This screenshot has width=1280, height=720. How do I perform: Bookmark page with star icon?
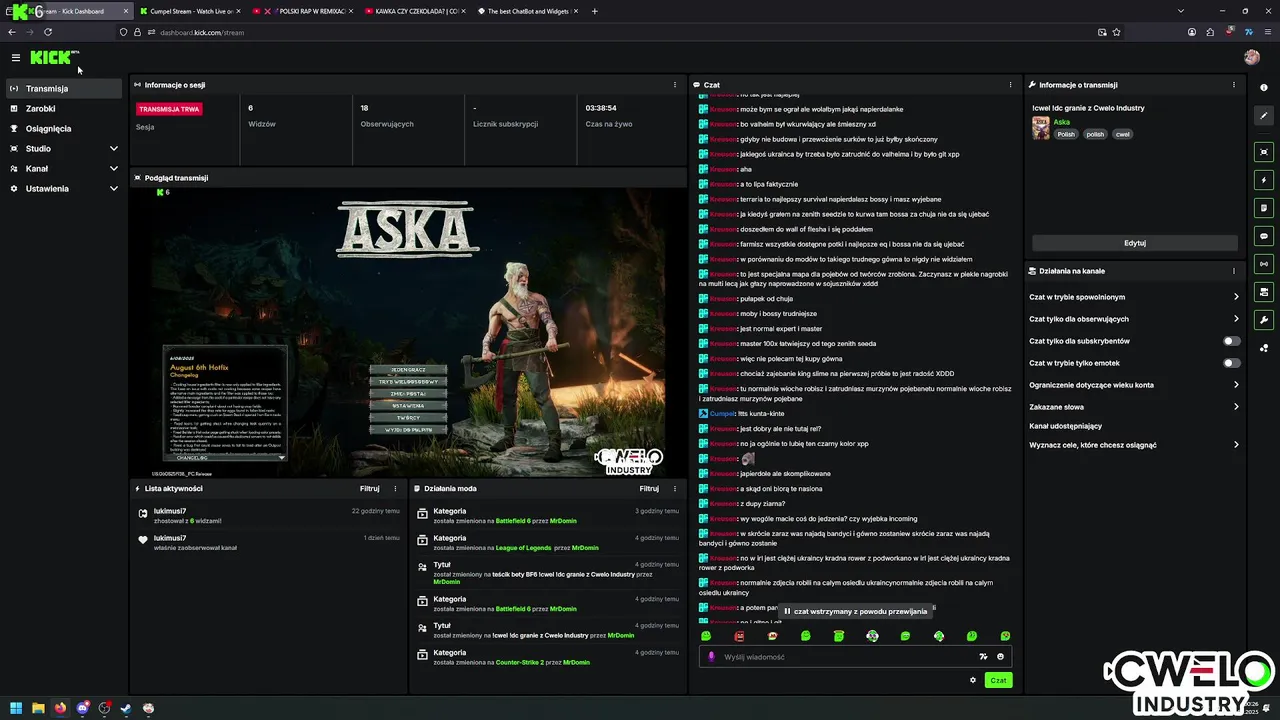pyautogui.click(x=1116, y=32)
